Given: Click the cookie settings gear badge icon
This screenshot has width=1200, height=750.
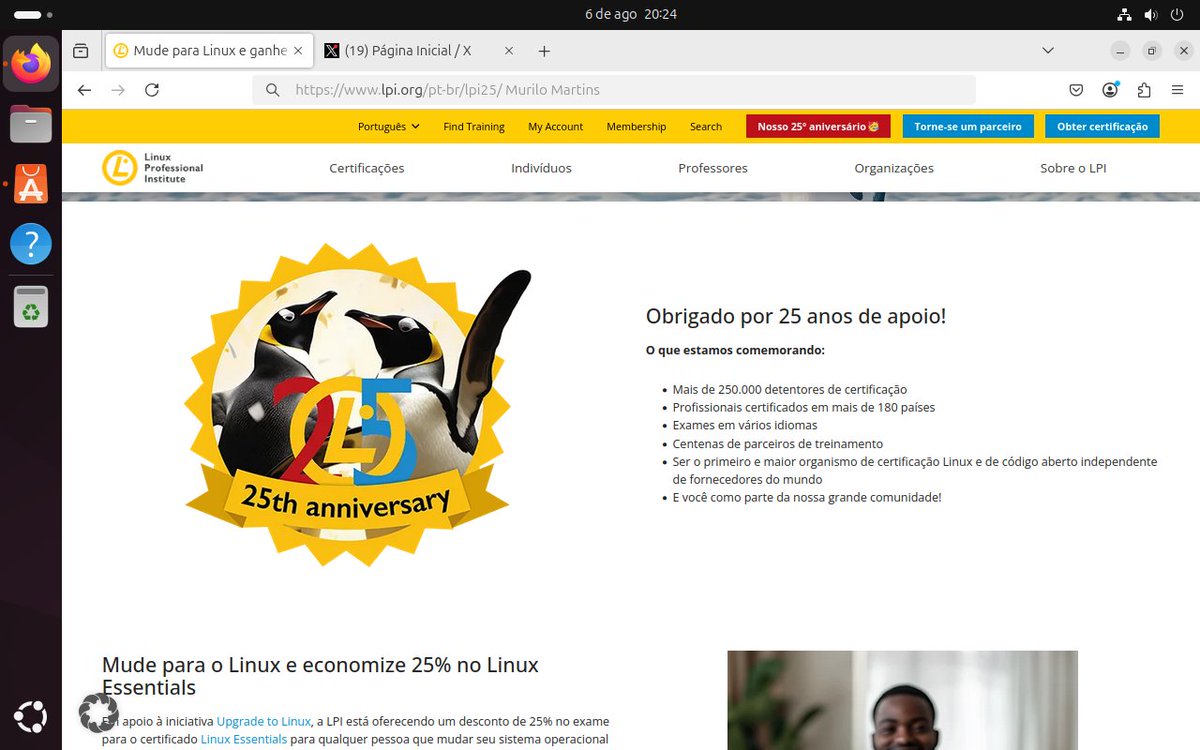Looking at the screenshot, I should [x=98, y=713].
